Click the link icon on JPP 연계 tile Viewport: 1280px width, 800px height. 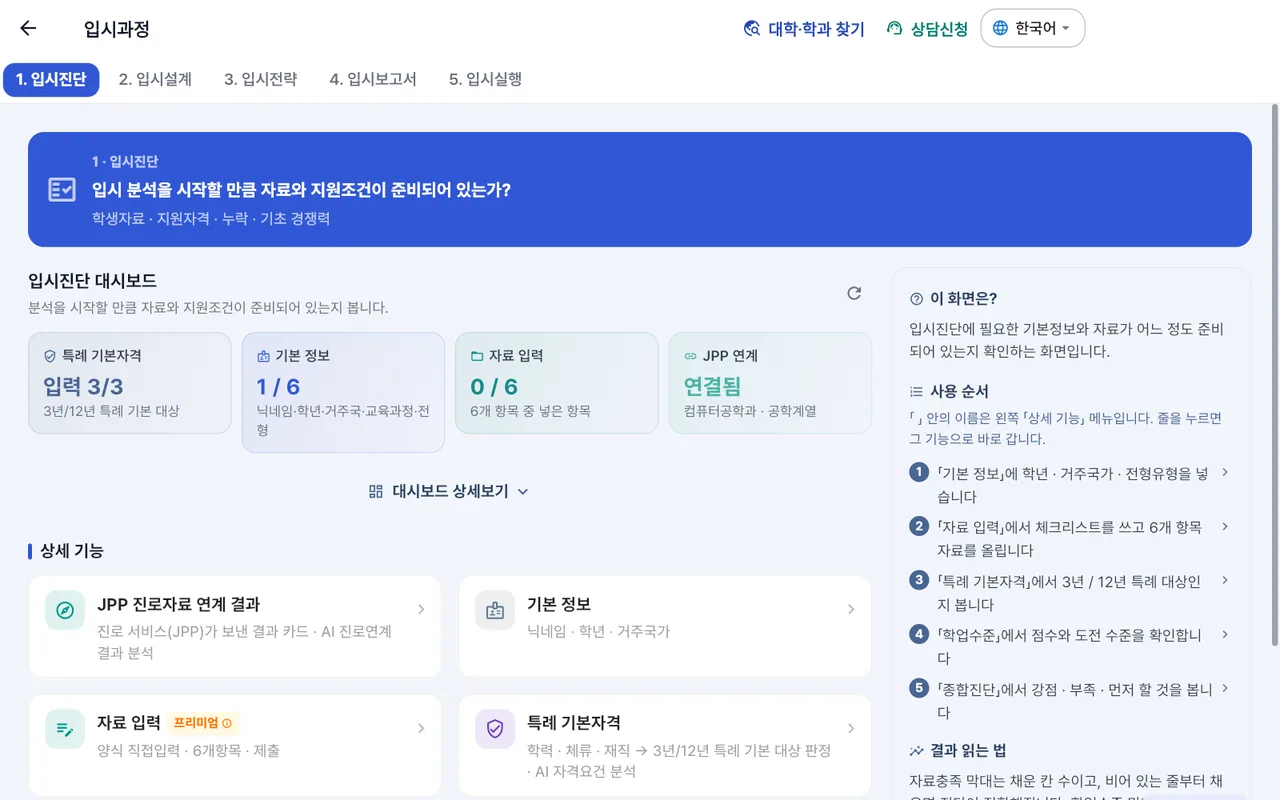pos(690,356)
